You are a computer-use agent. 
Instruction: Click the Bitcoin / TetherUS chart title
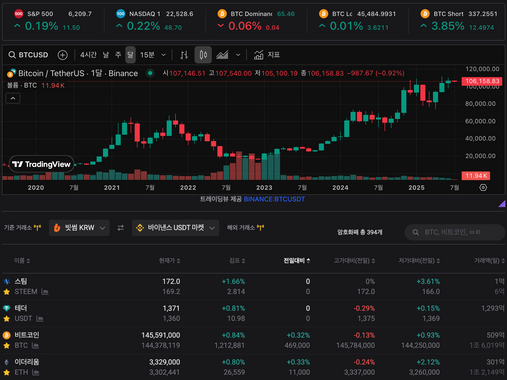click(78, 73)
